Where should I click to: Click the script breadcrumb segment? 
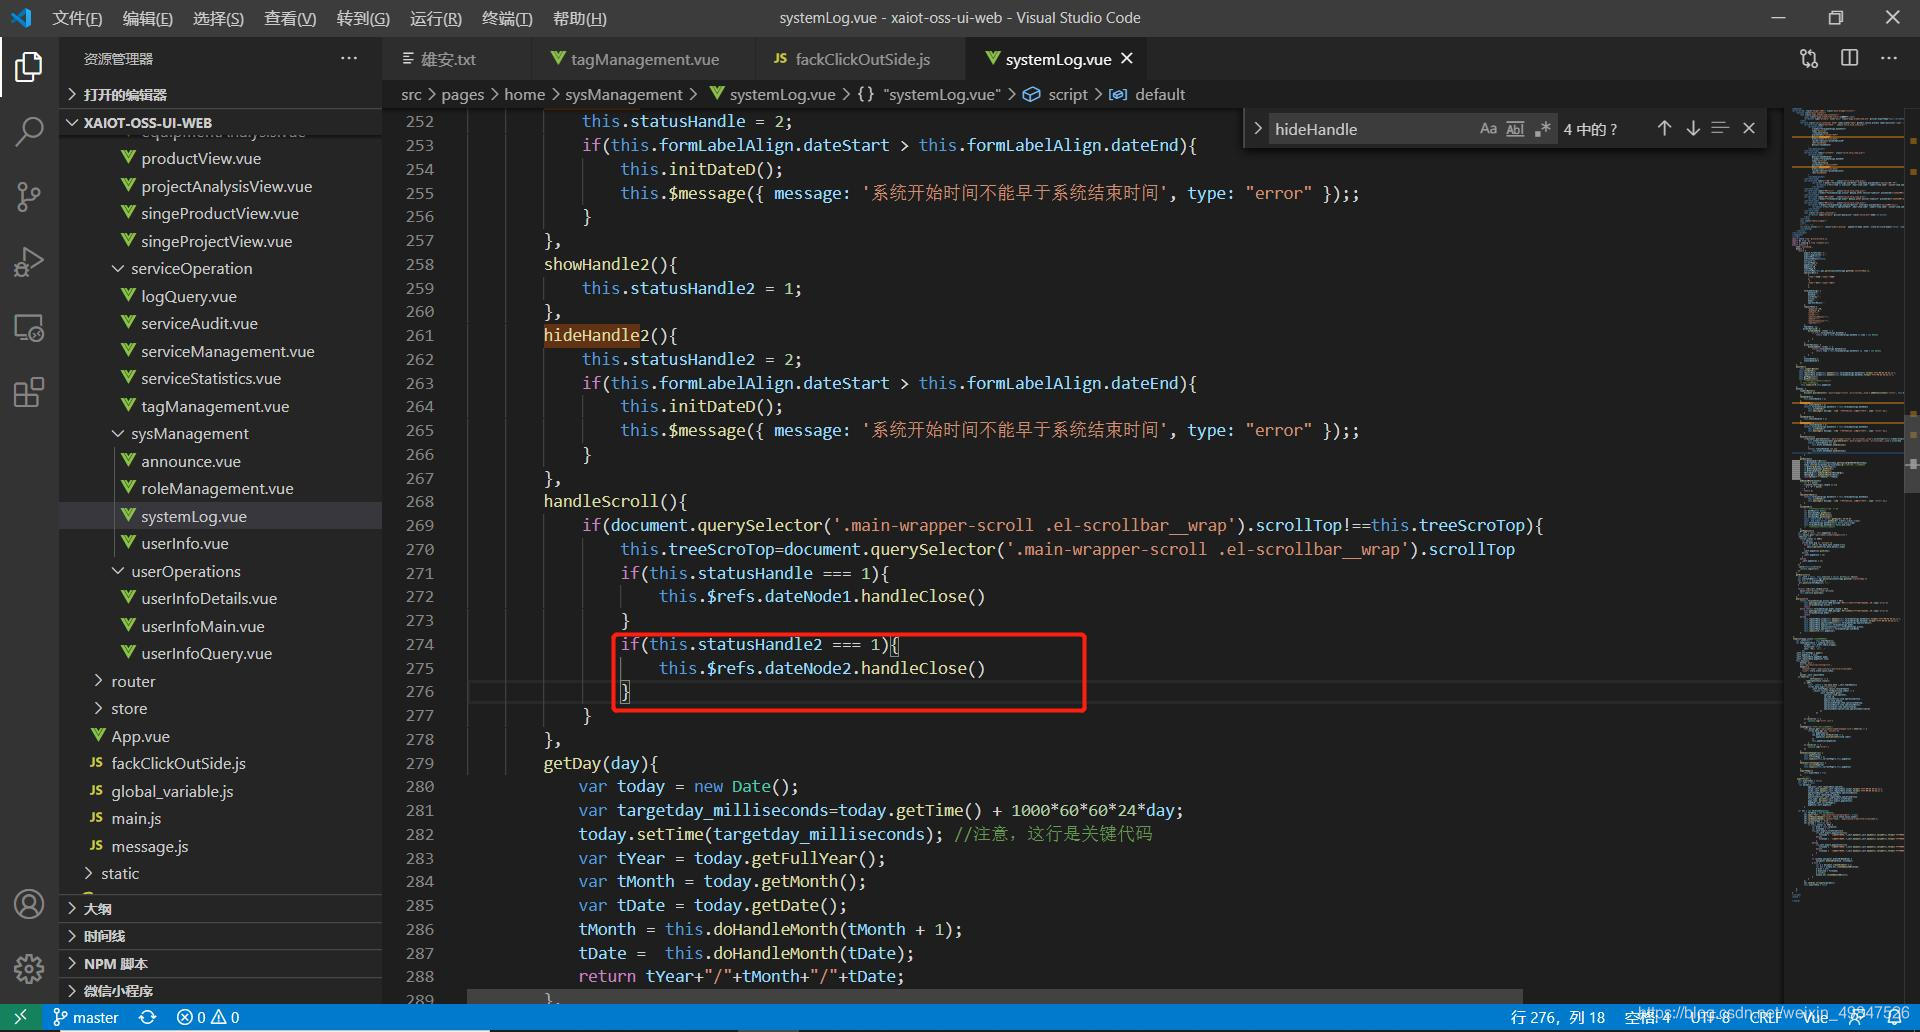pyautogui.click(x=1067, y=94)
